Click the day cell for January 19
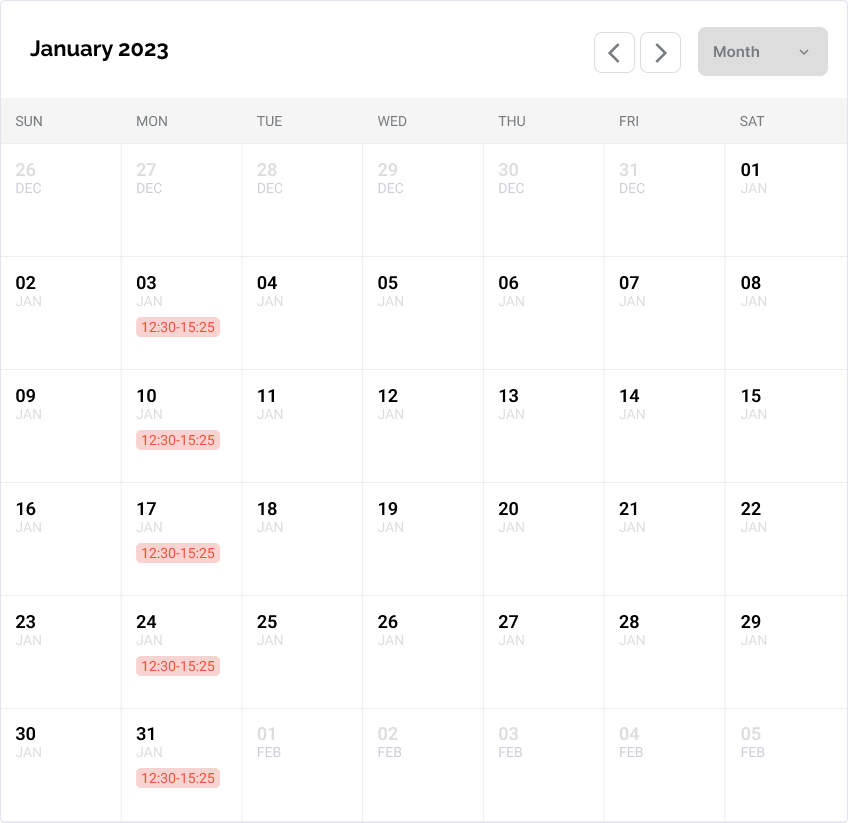This screenshot has height=823, width=848. coord(422,538)
